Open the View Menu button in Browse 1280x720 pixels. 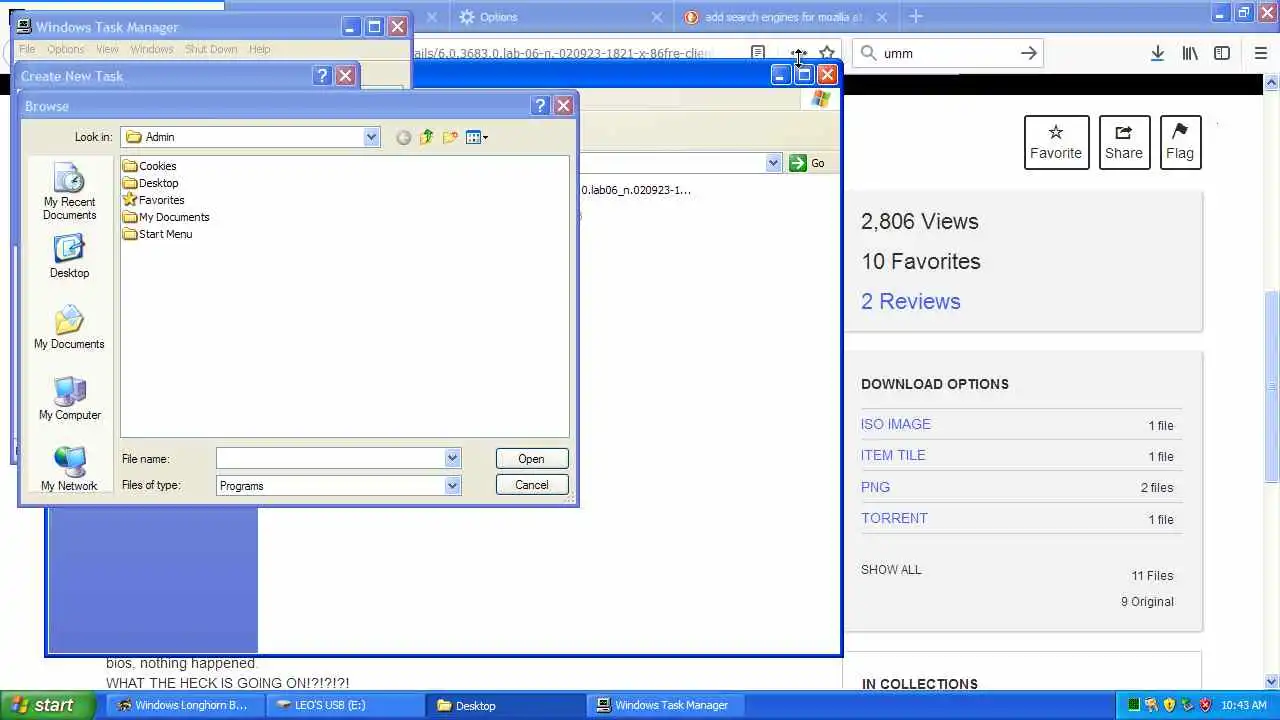tap(477, 137)
